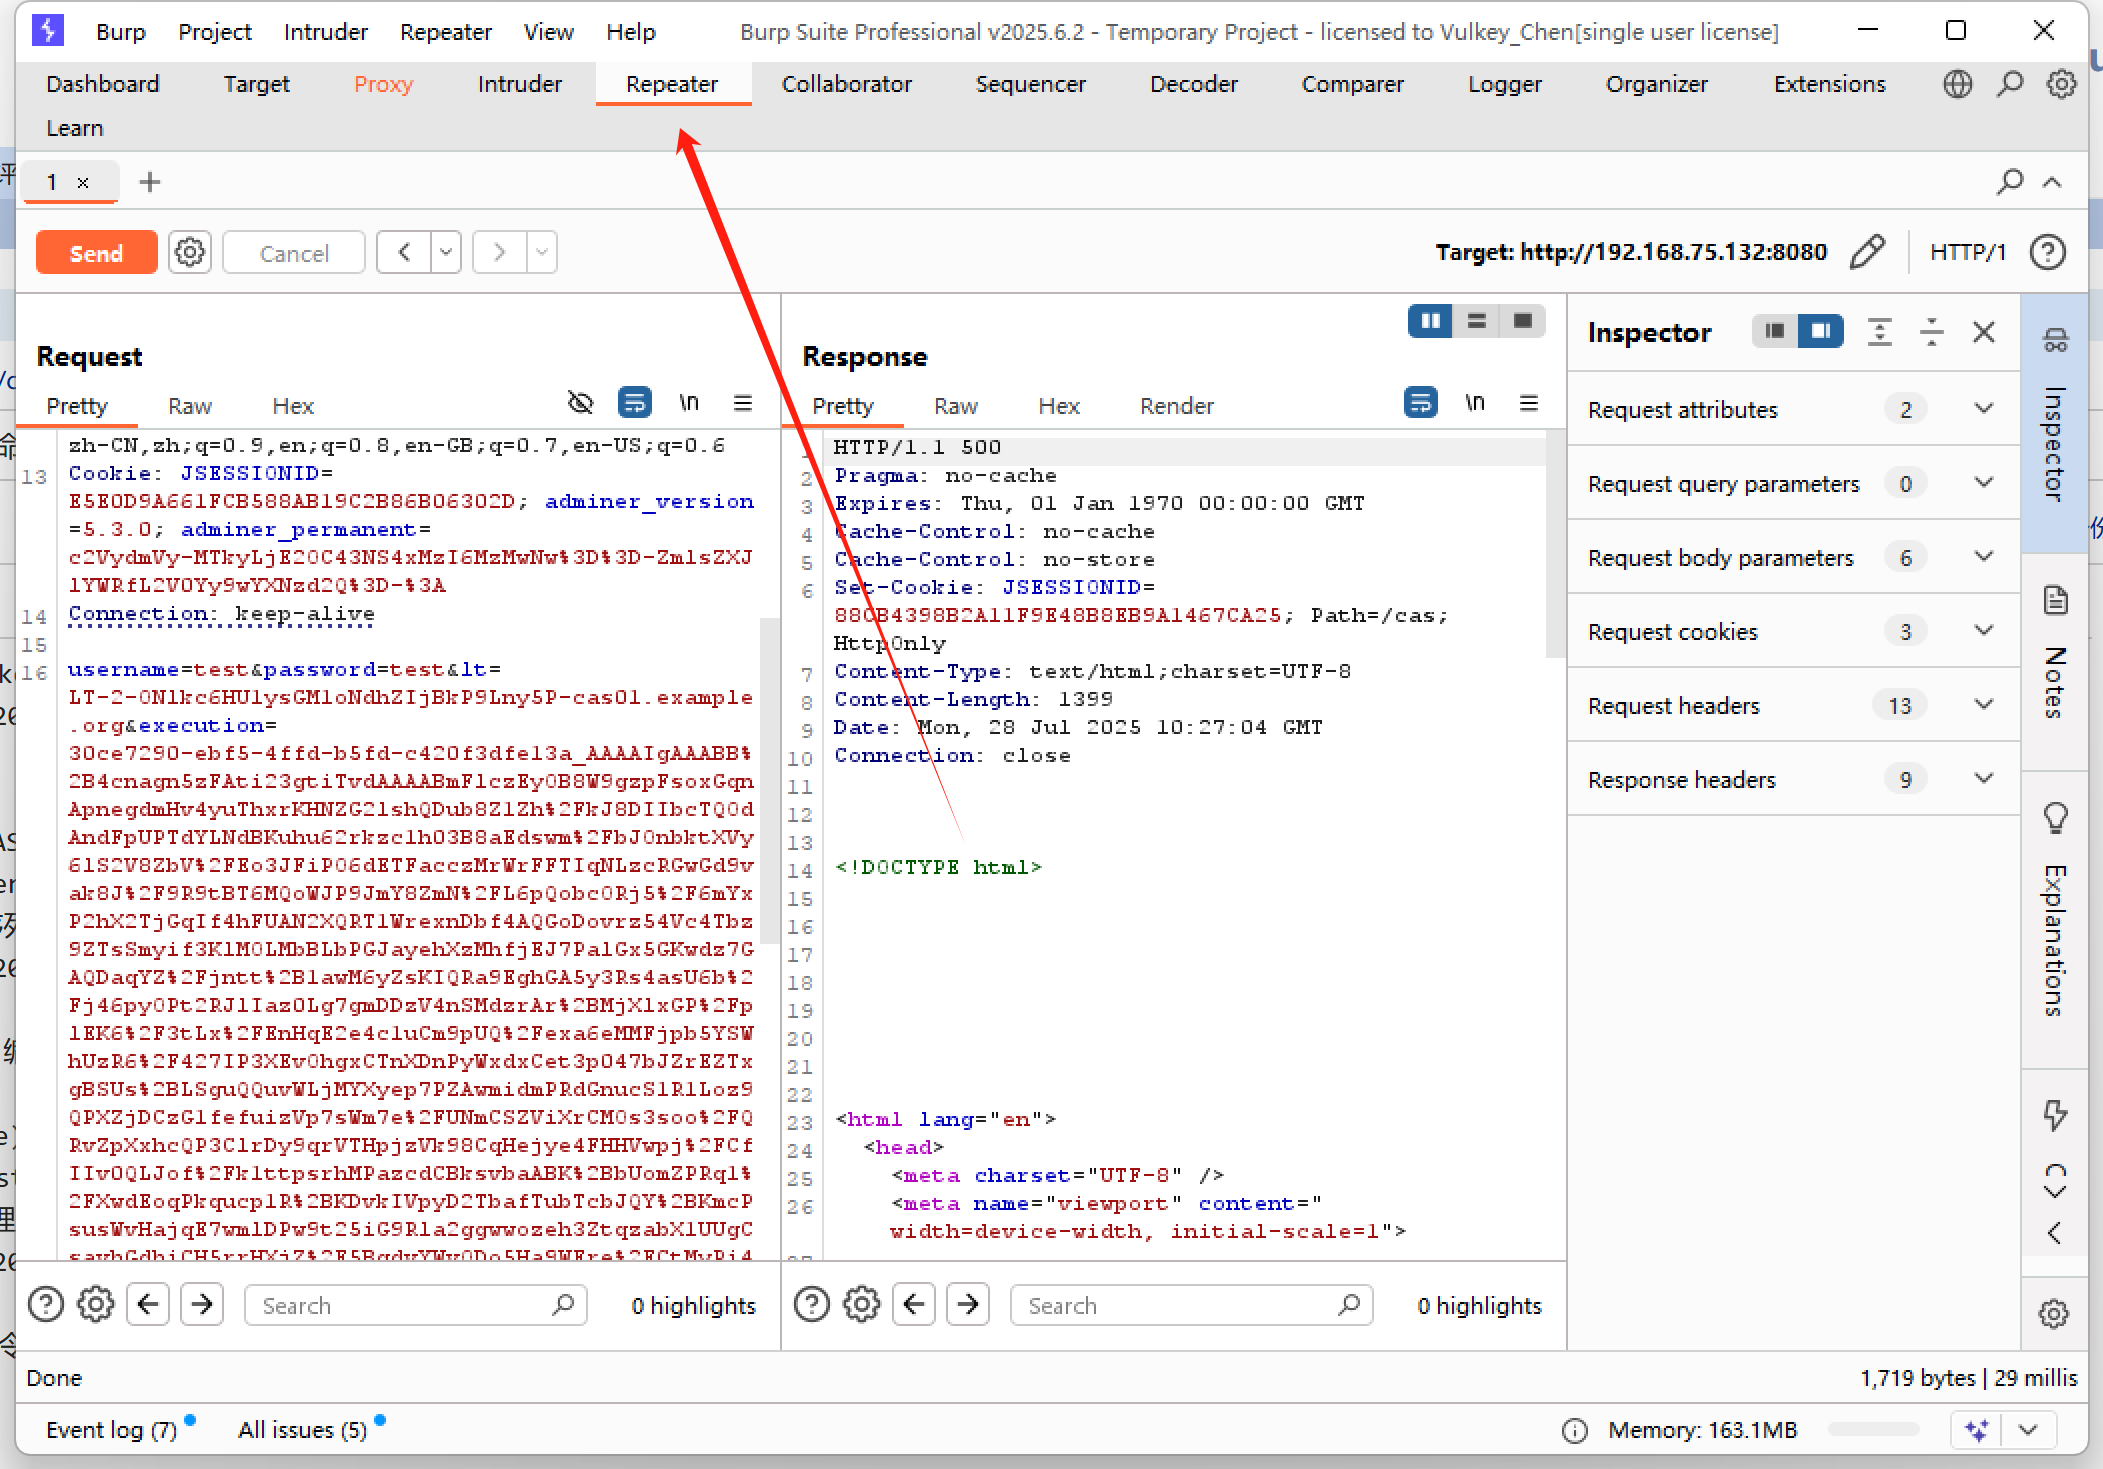Add a new Repeater tab with plus
Viewport: 2103px width, 1469px height.
(150, 182)
